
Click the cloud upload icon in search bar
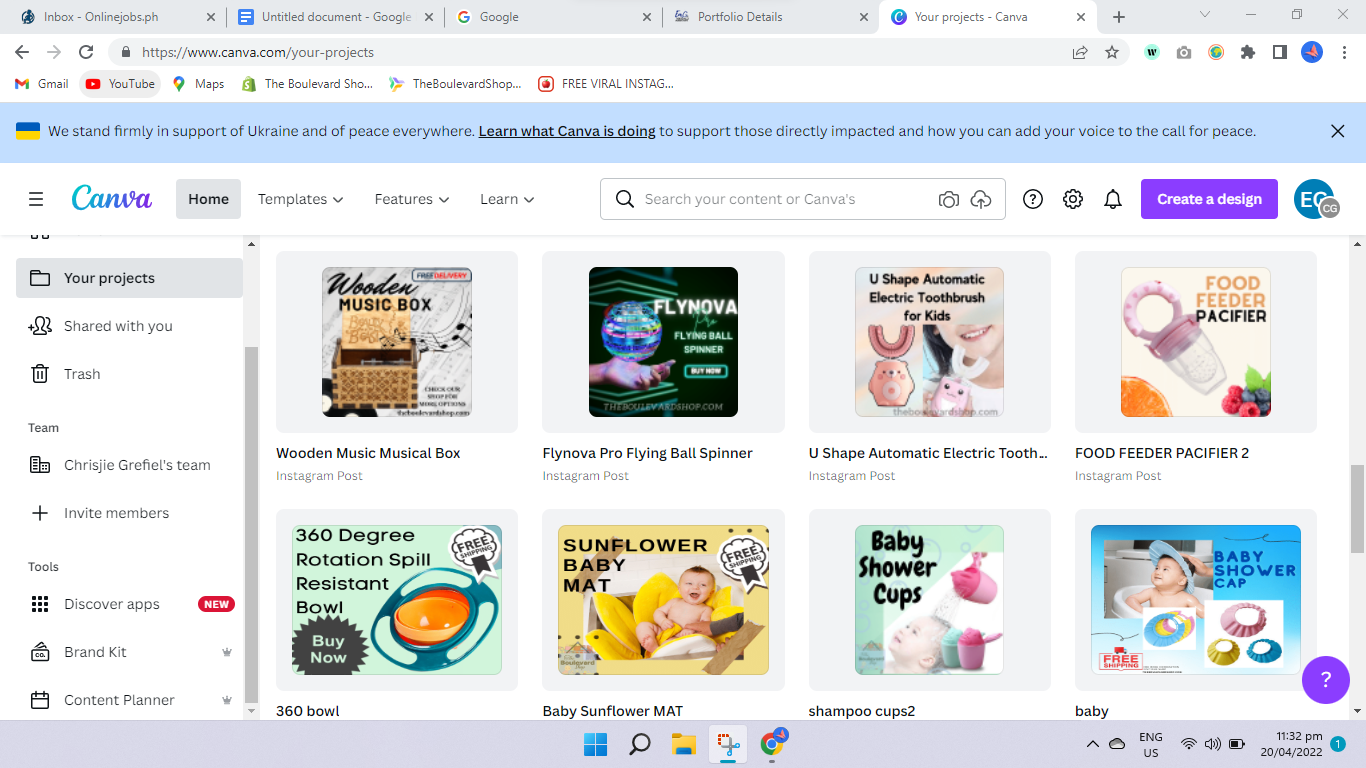pyautogui.click(x=981, y=199)
